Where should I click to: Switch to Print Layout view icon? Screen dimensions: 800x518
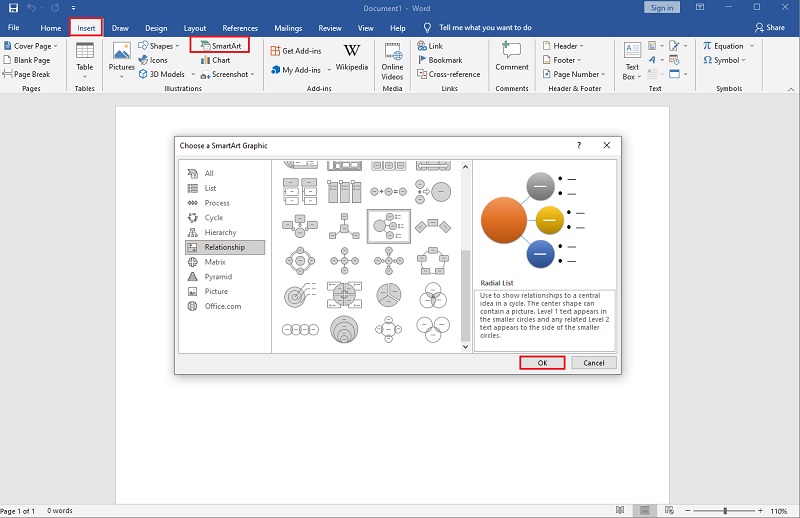point(645,510)
